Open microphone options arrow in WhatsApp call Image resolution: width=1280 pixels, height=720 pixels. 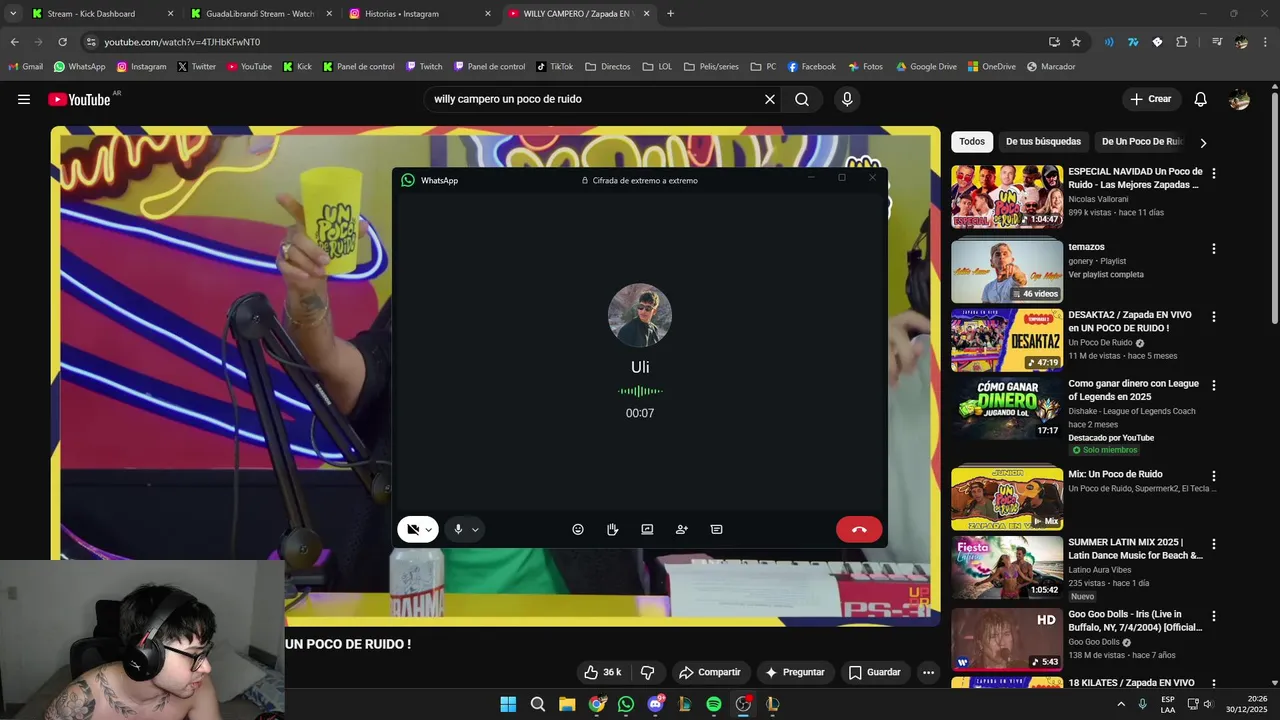[x=475, y=530]
